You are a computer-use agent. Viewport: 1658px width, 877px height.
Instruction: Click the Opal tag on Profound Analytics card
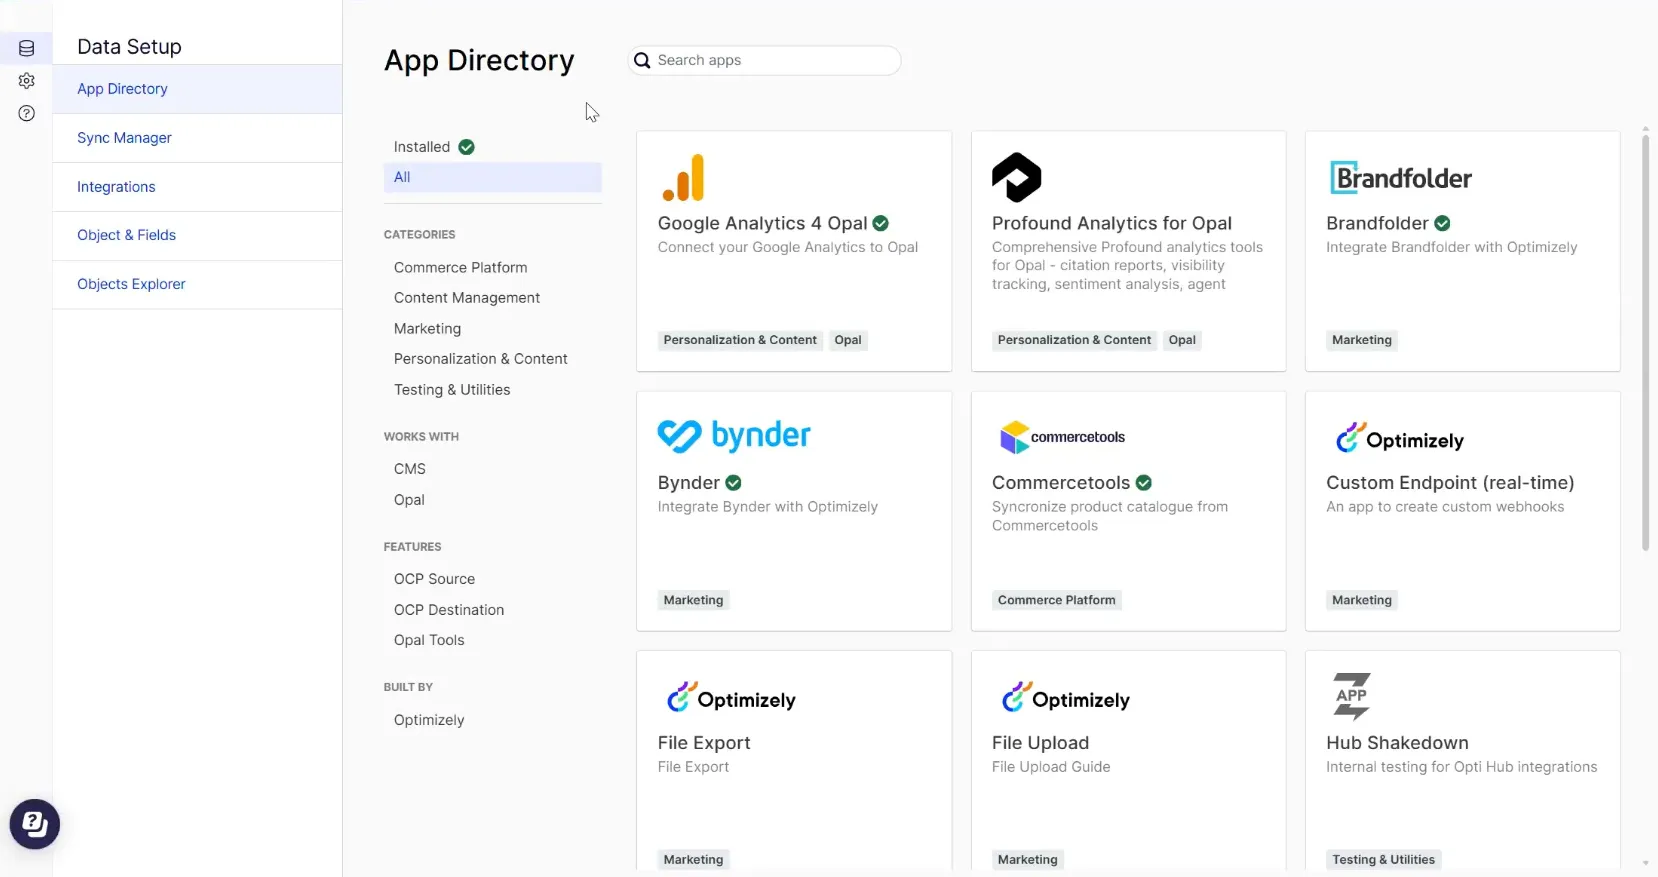coord(1182,340)
